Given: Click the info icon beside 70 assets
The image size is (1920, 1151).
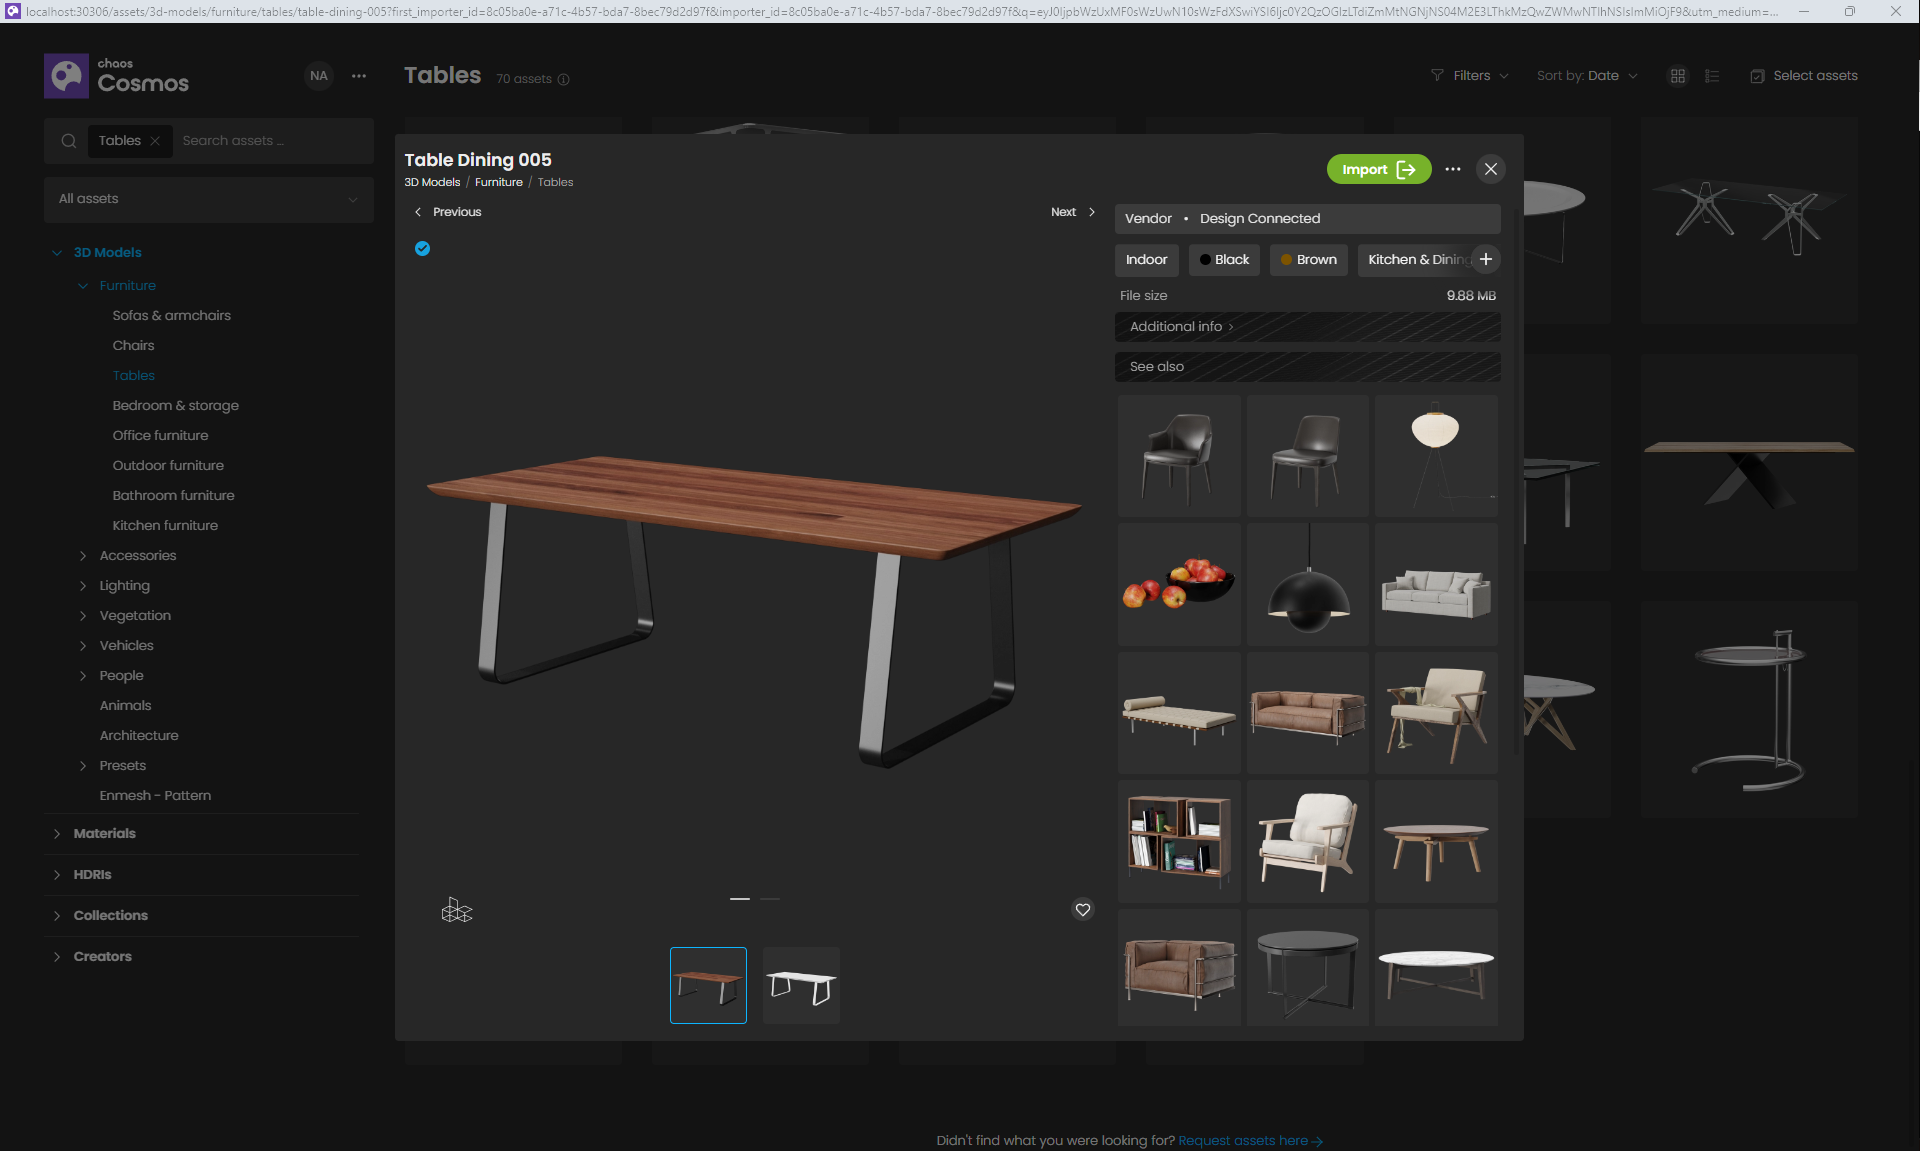Looking at the screenshot, I should tap(563, 80).
